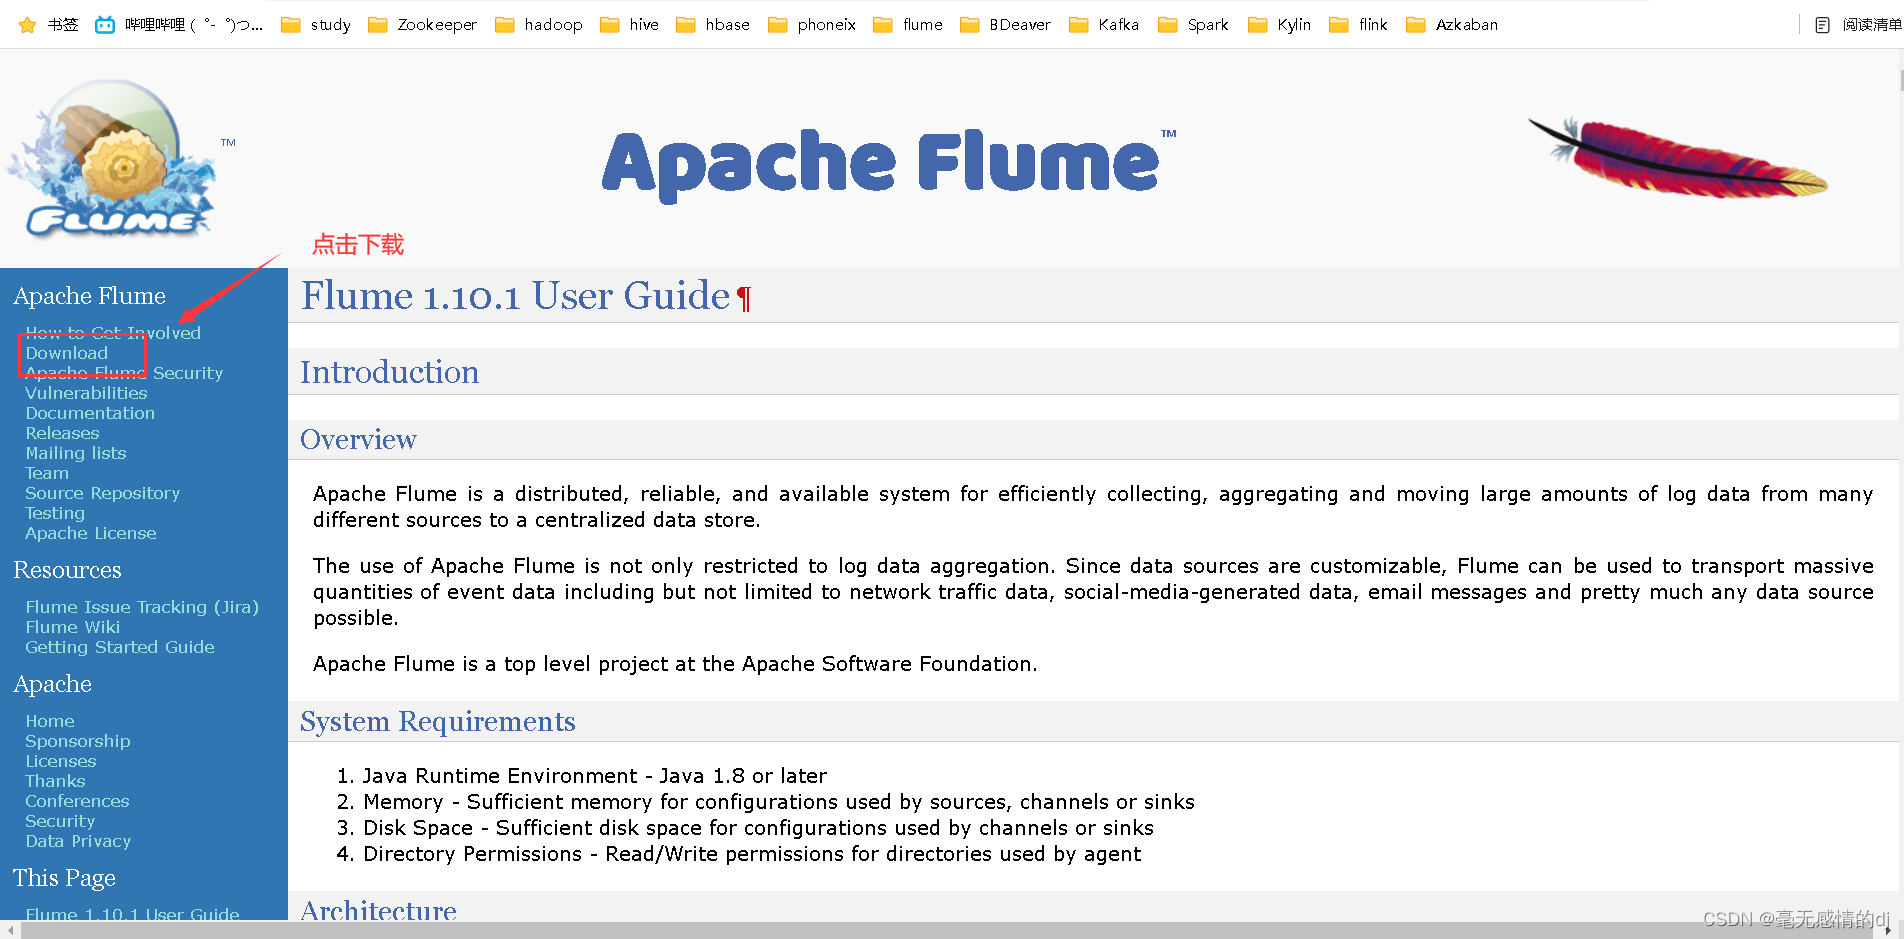Click the Flume seashell logo
1904x939 pixels.
point(115,160)
